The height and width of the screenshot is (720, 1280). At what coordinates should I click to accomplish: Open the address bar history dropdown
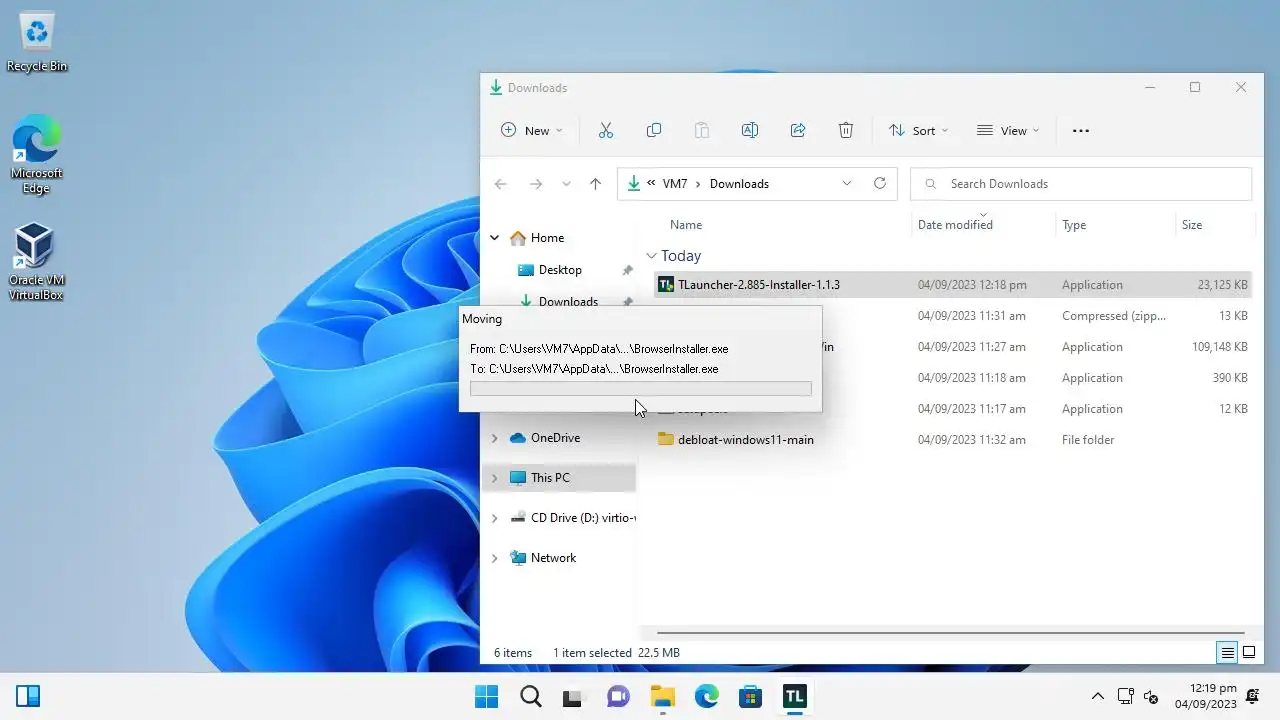pos(847,183)
